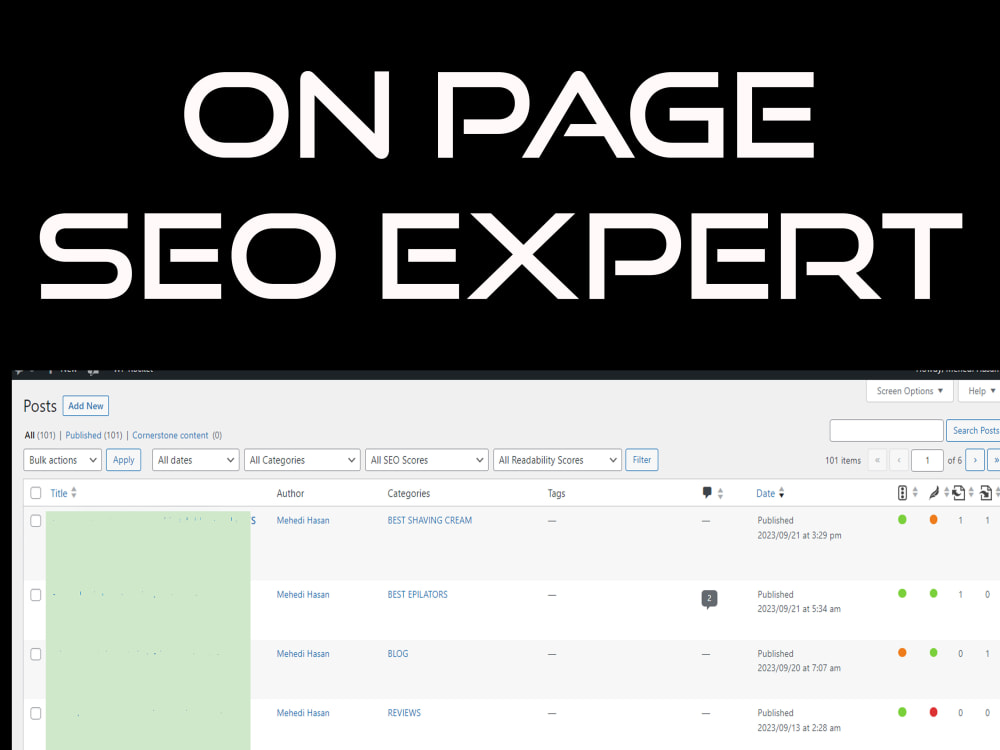
Task: Click into the search posts field
Action: 886,430
